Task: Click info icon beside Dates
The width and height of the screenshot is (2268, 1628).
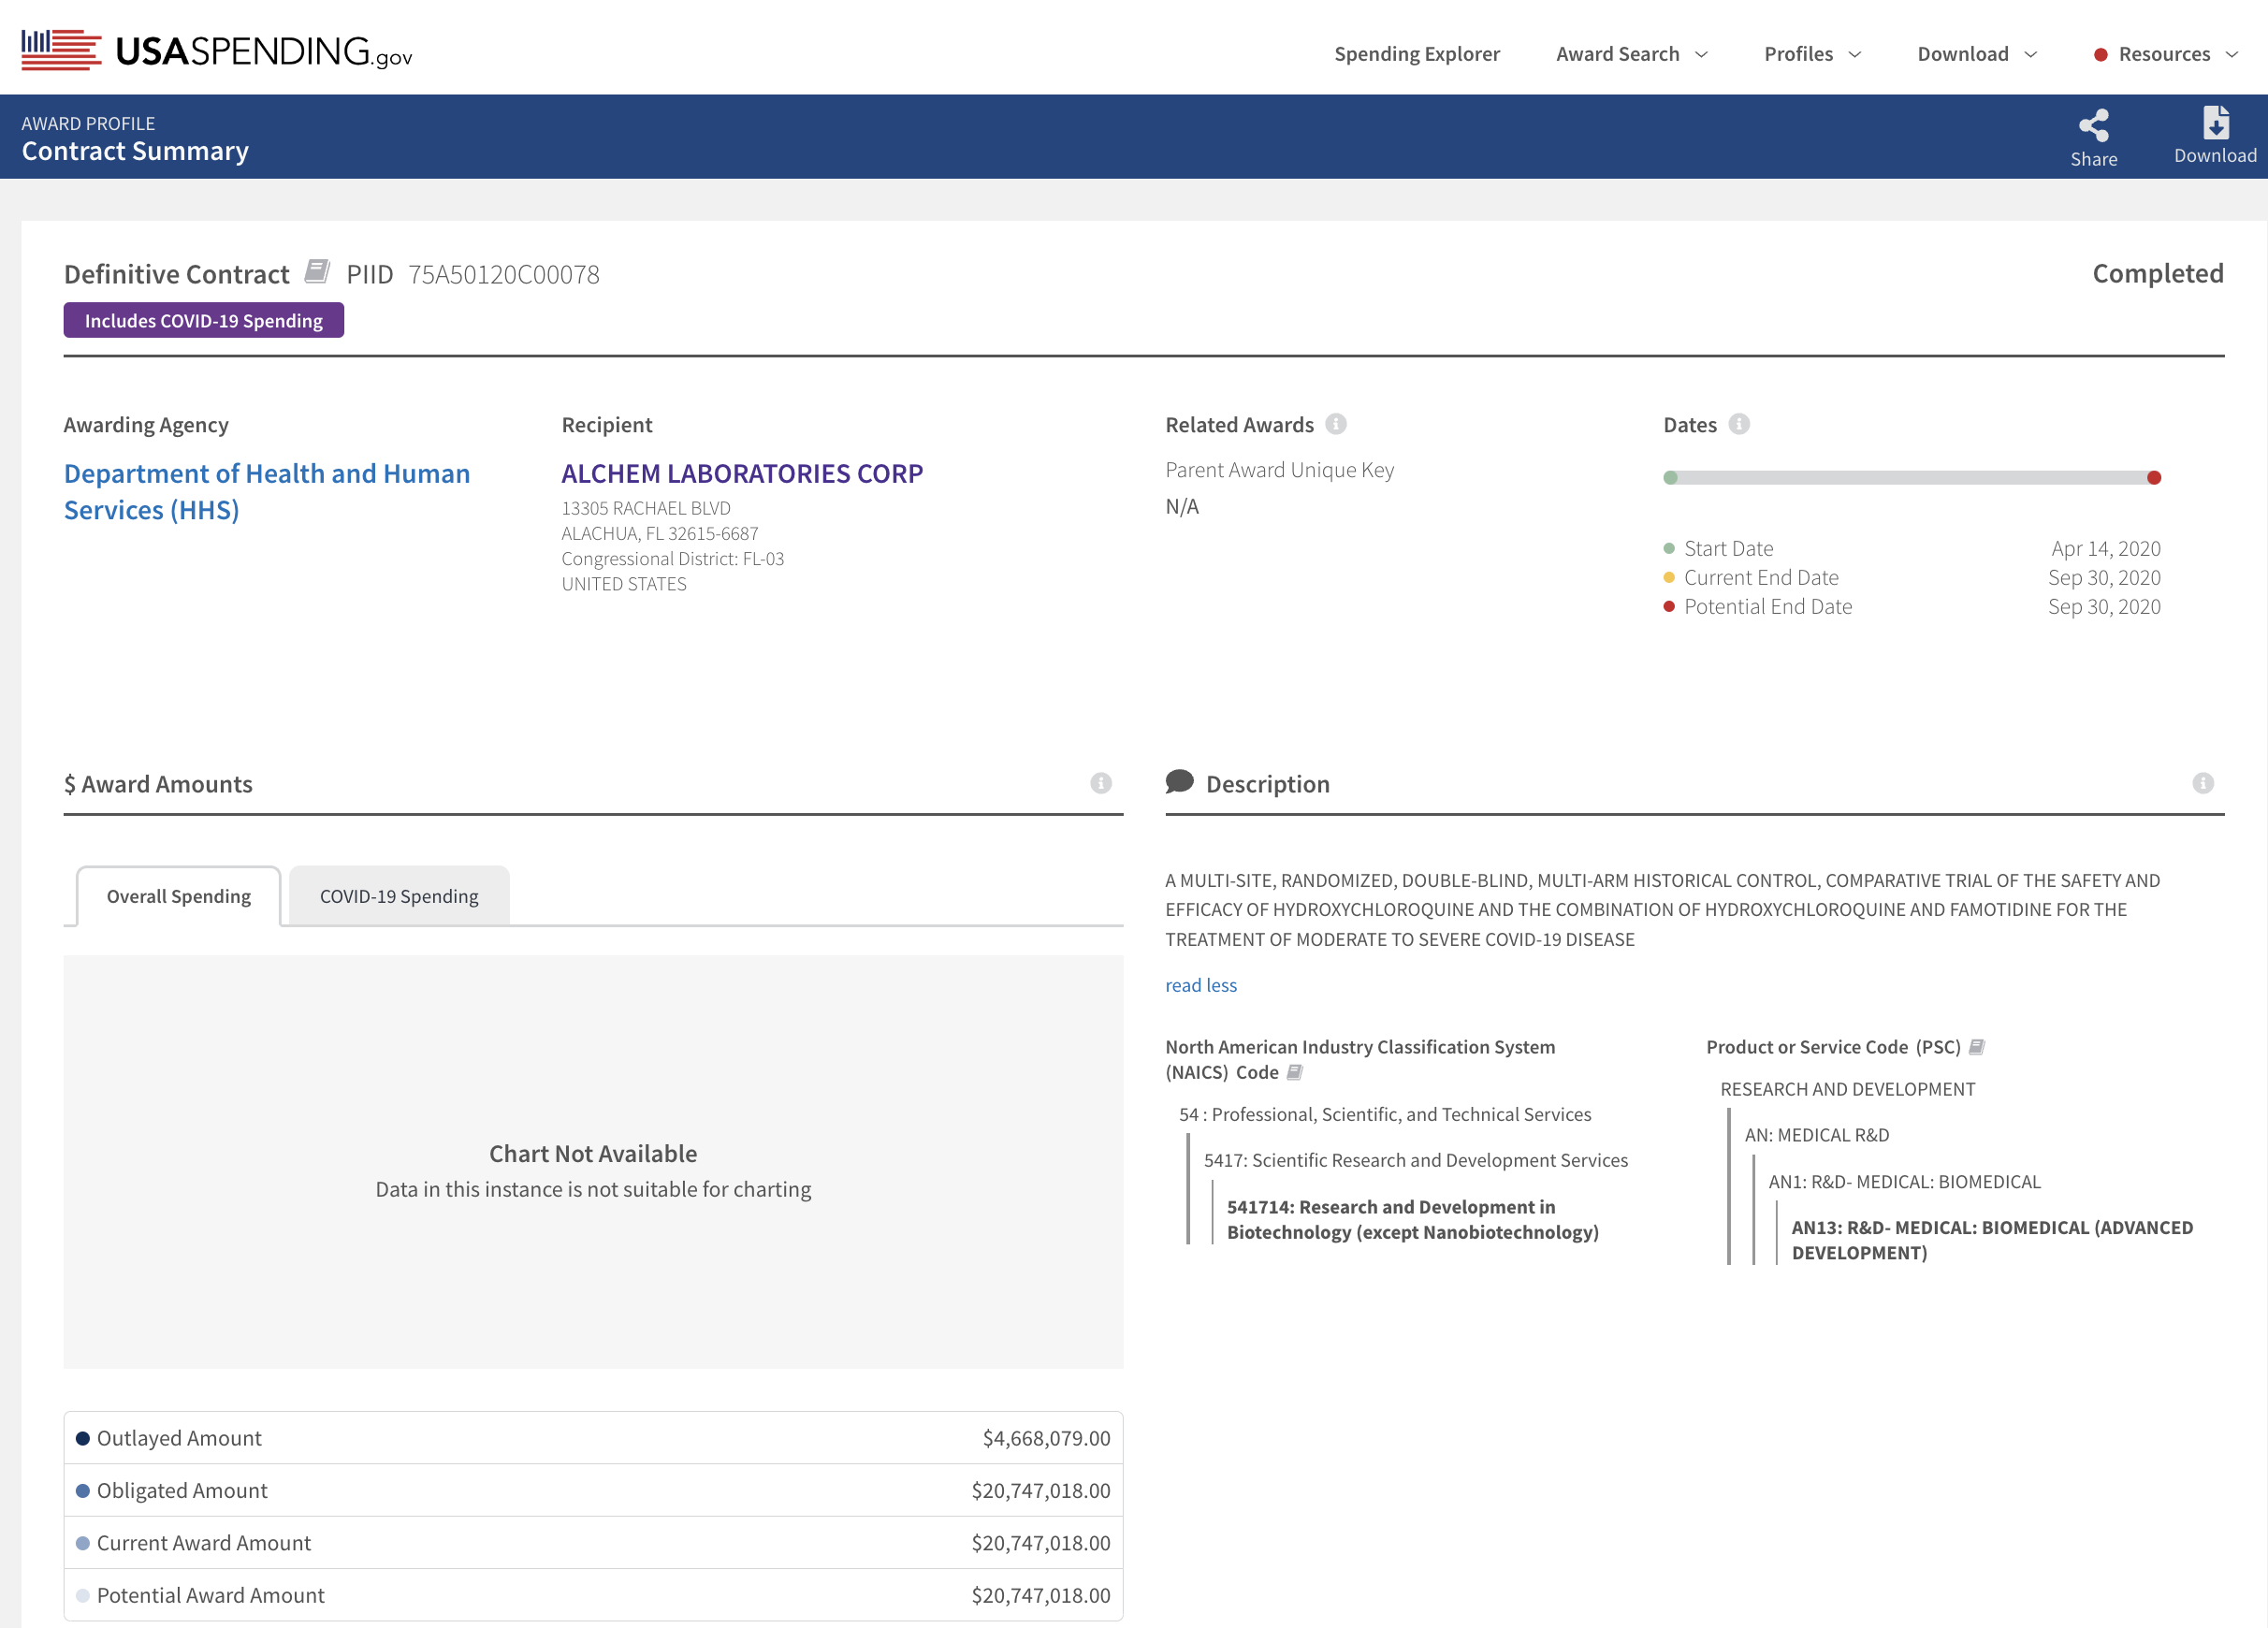Action: tap(1739, 424)
